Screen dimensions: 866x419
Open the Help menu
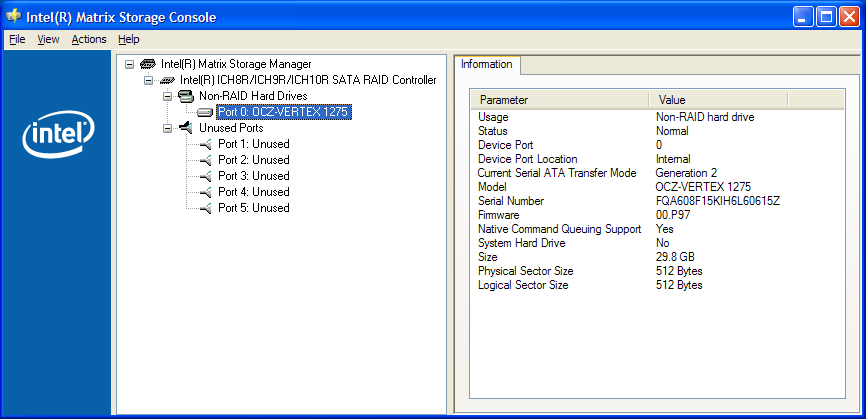(129, 39)
